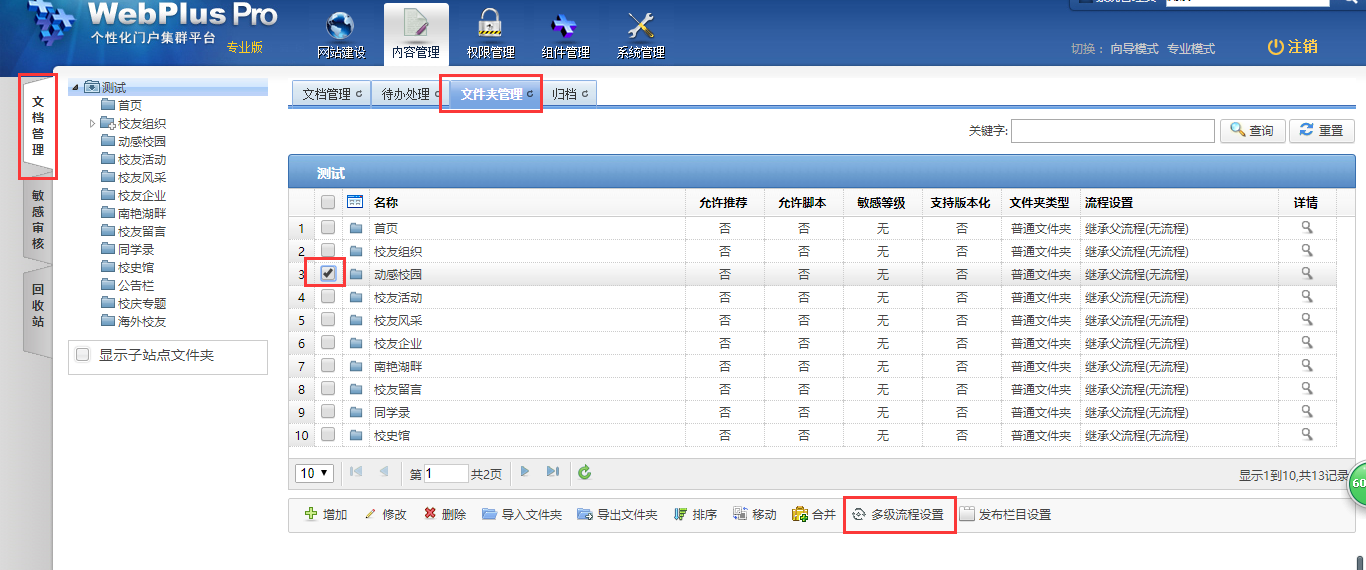Go to next page arrow in pager
The width and height of the screenshot is (1366, 570).
[525, 472]
